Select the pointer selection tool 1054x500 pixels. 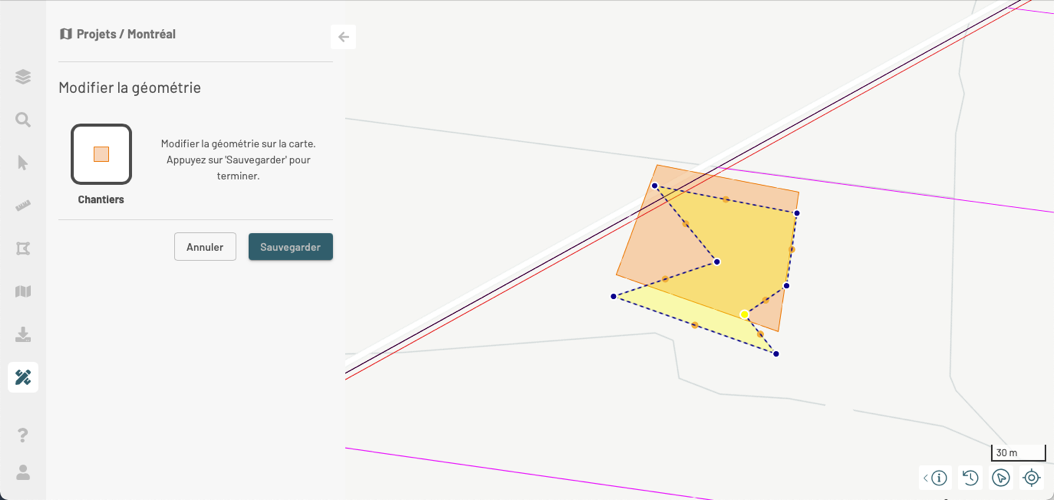(23, 163)
